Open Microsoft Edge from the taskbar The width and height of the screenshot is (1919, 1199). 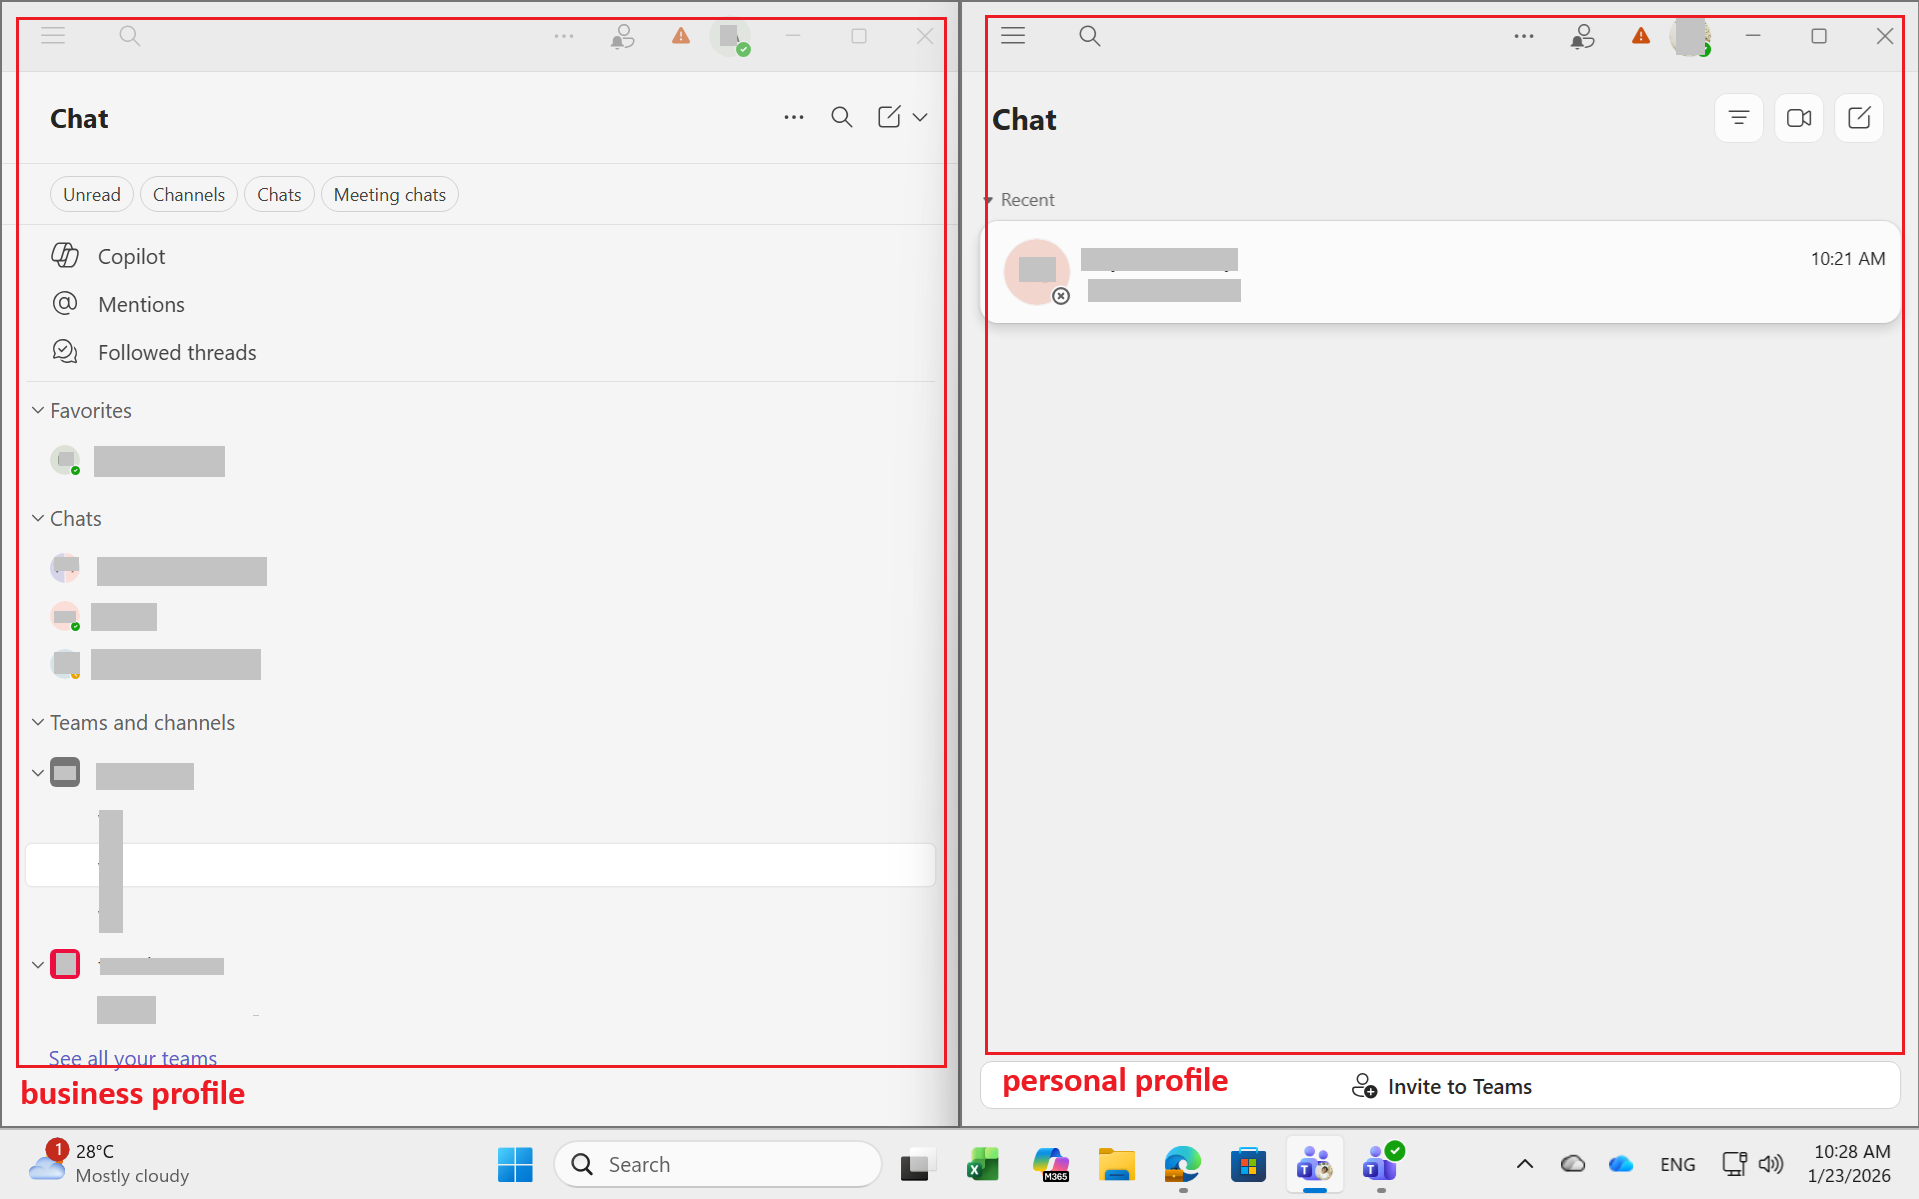1182,1165
